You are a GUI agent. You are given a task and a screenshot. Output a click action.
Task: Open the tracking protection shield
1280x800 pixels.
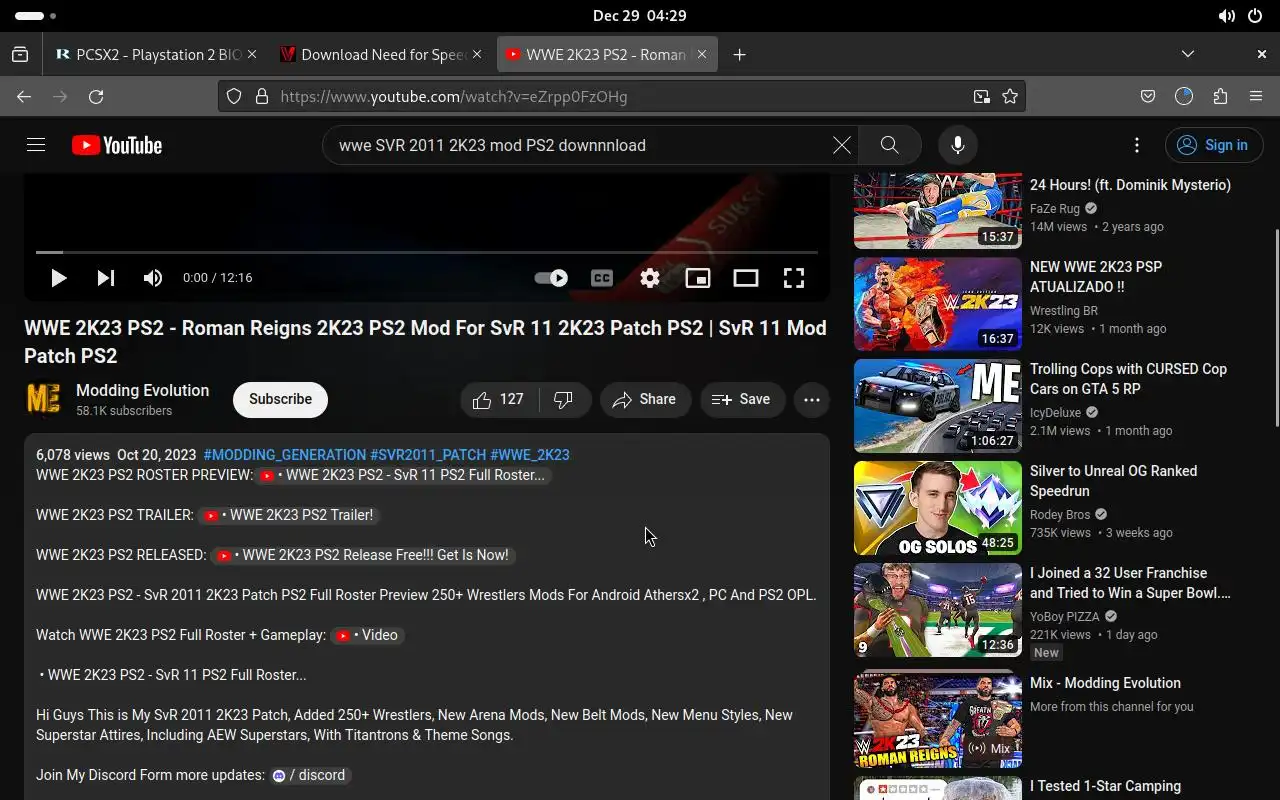click(x=233, y=97)
